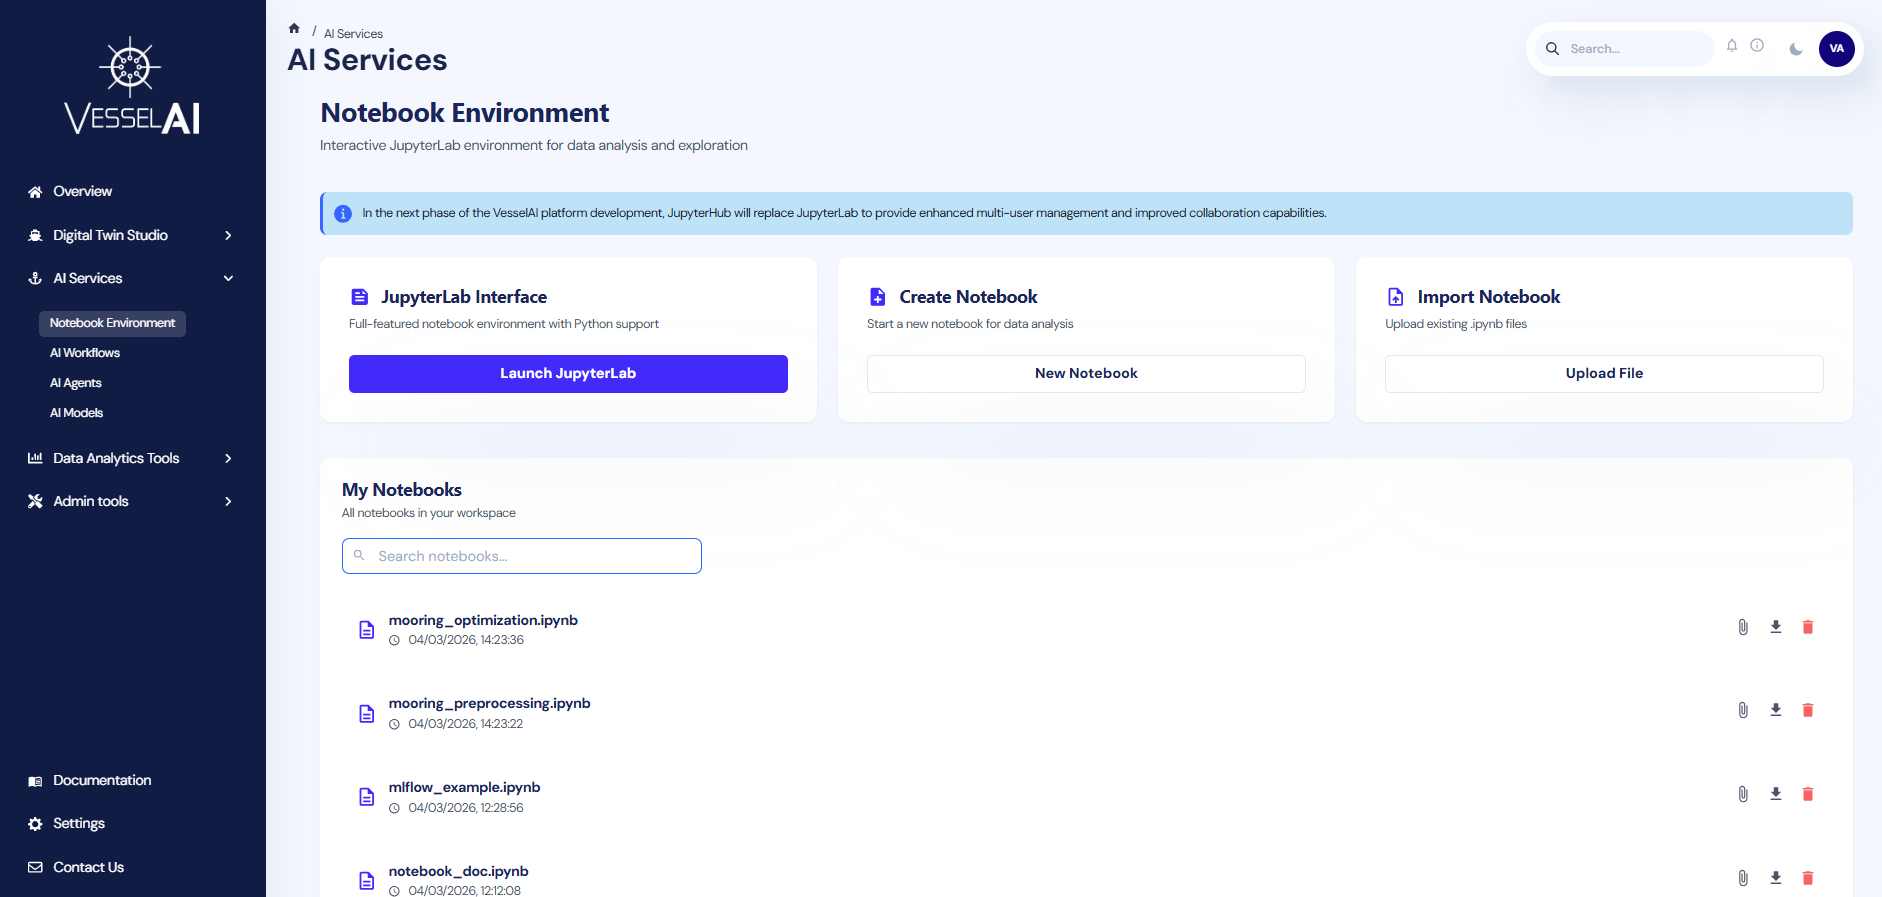
Task: Click the home breadcrumb icon
Action: (x=294, y=29)
